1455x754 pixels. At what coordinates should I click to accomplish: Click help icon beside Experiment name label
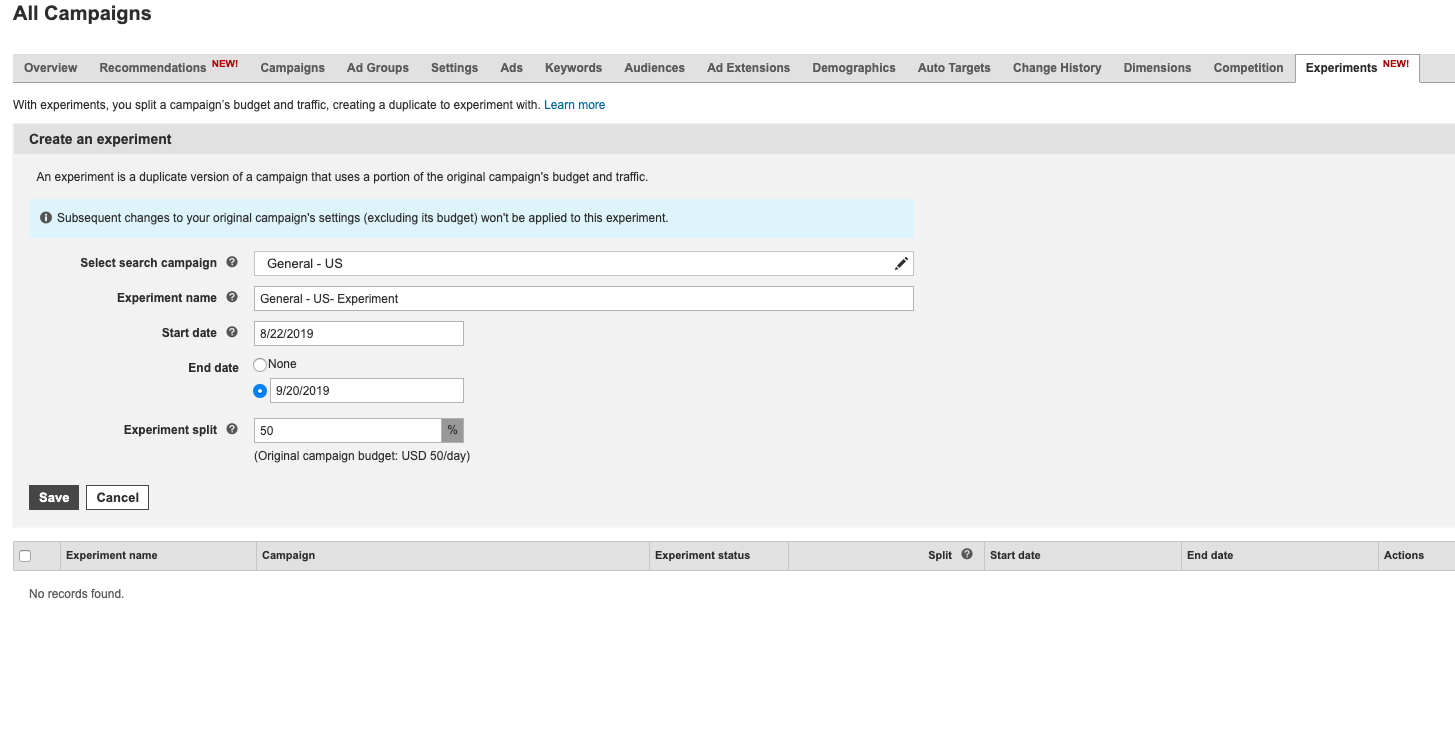click(232, 297)
